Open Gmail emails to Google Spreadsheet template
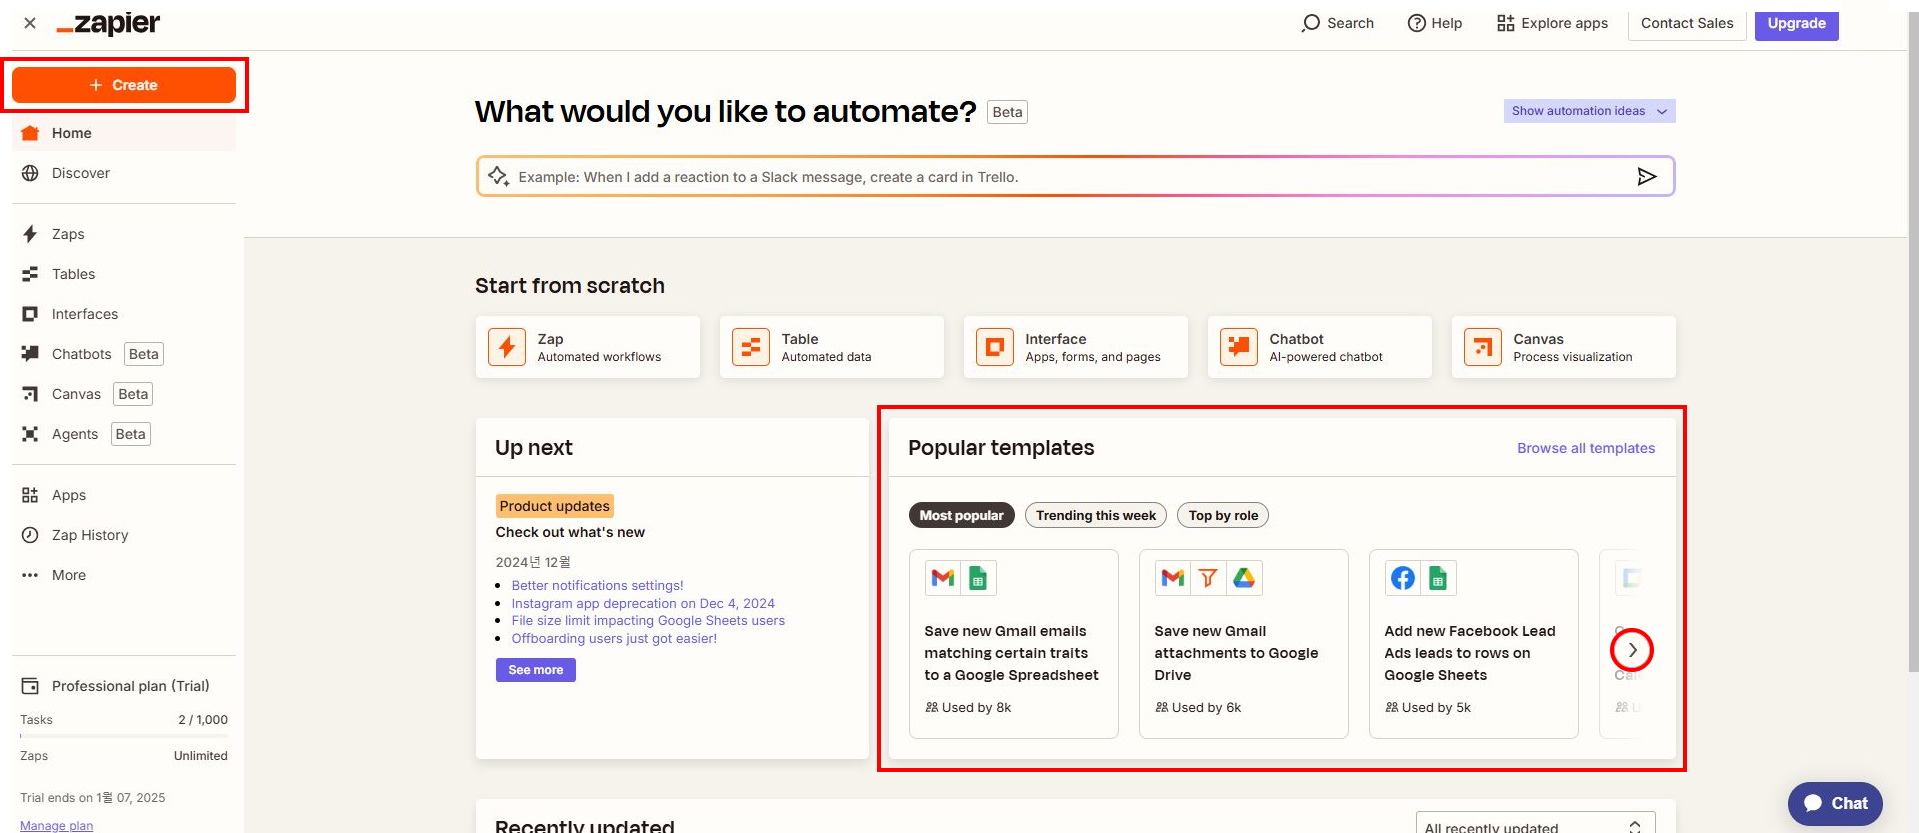Image resolution: width=1919 pixels, height=833 pixels. click(x=1014, y=644)
